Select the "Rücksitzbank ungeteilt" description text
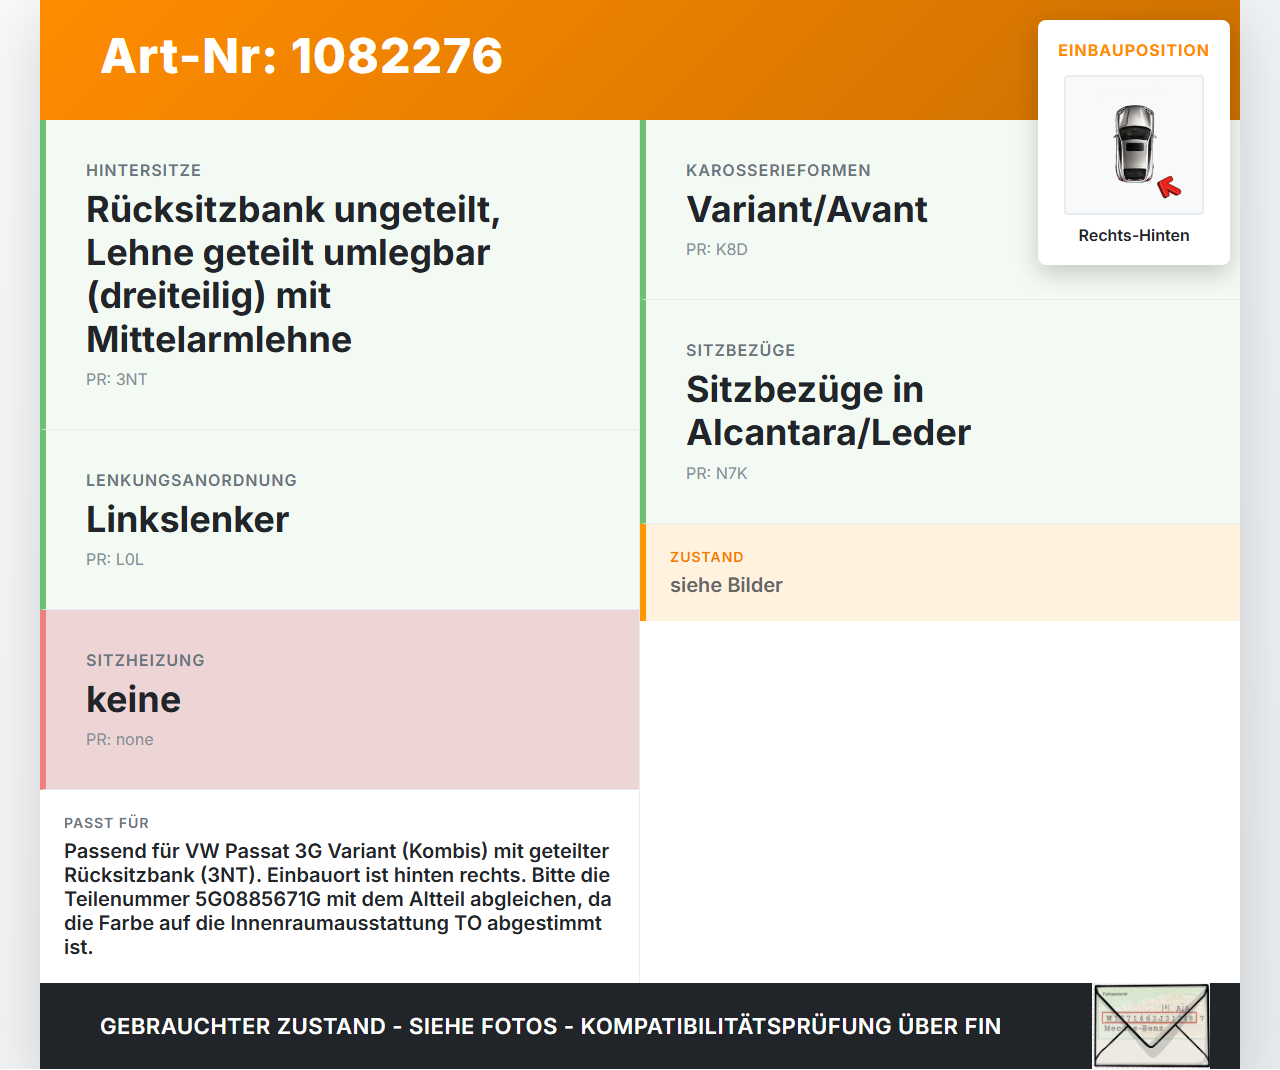Image resolution: width=1280 pixels, height=1070 pixels. point(293,274)
